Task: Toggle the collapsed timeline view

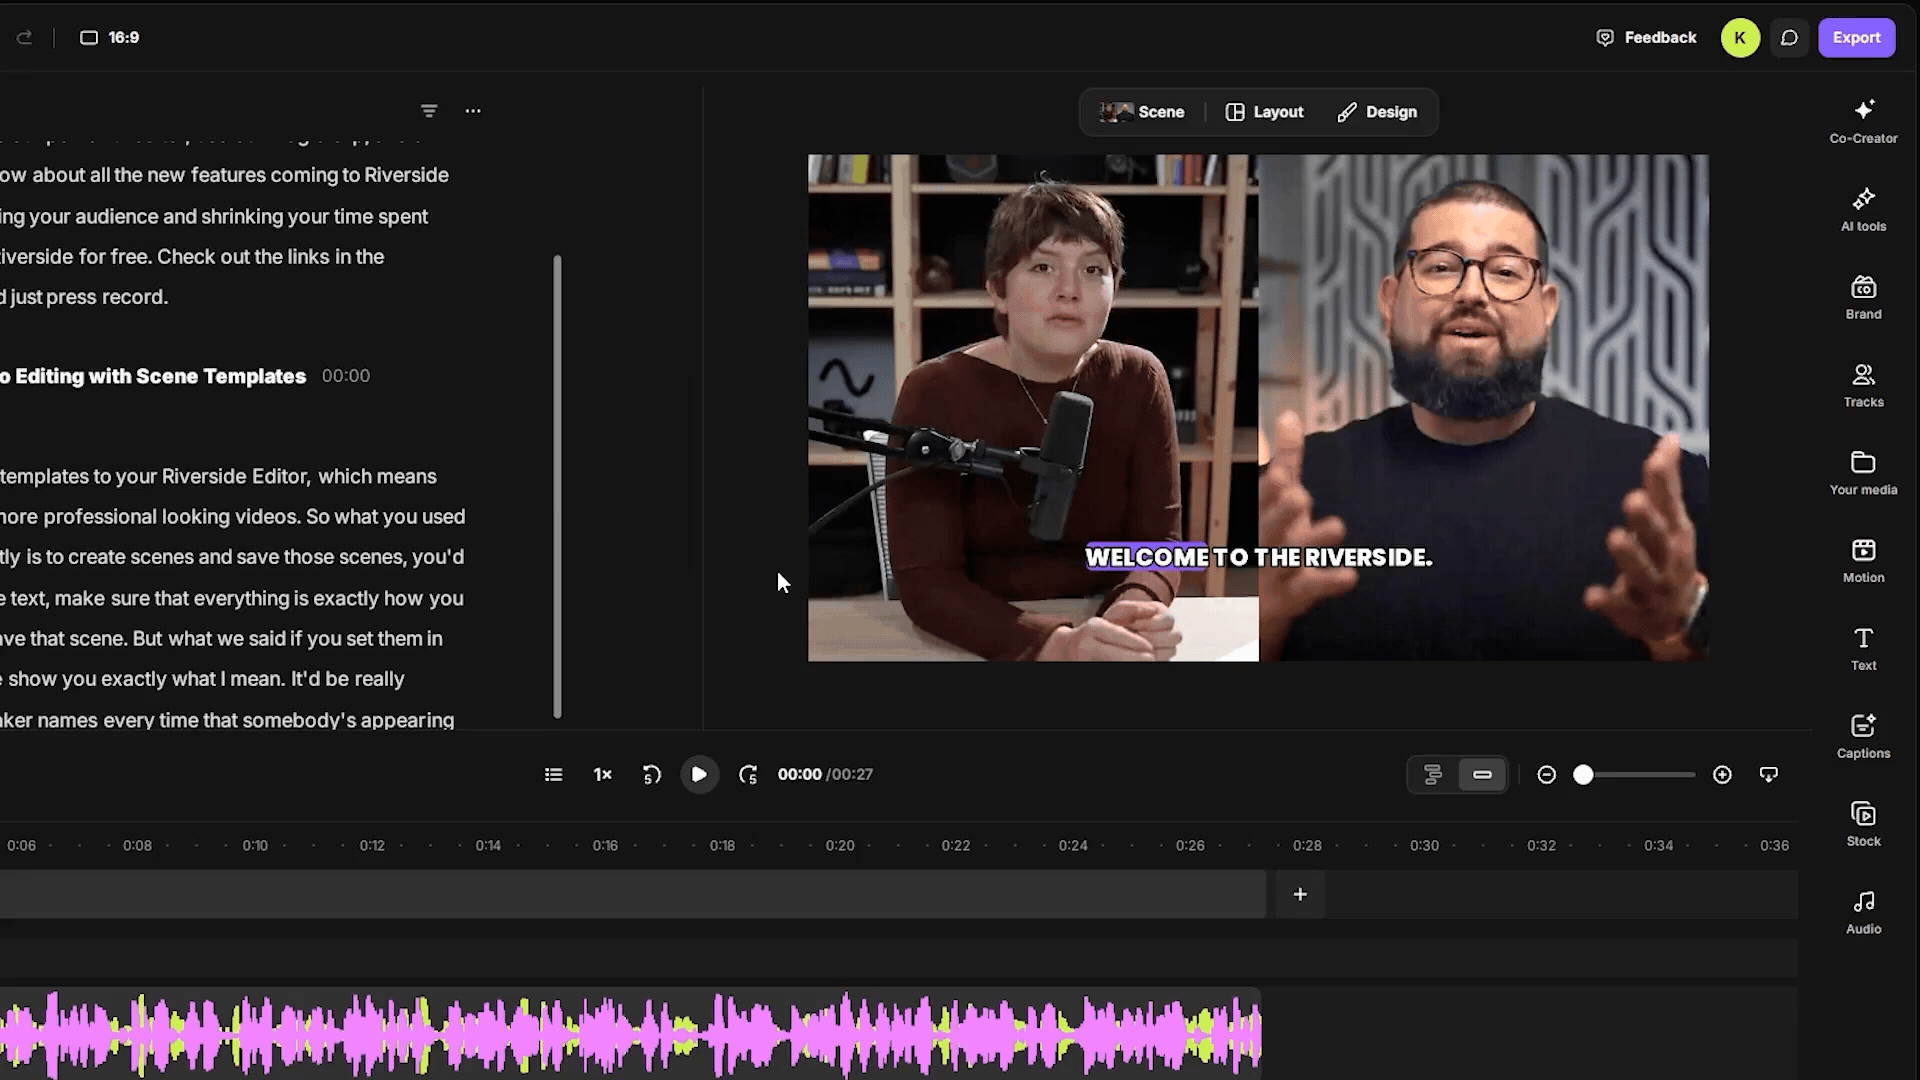Action: pos(1482,775)
